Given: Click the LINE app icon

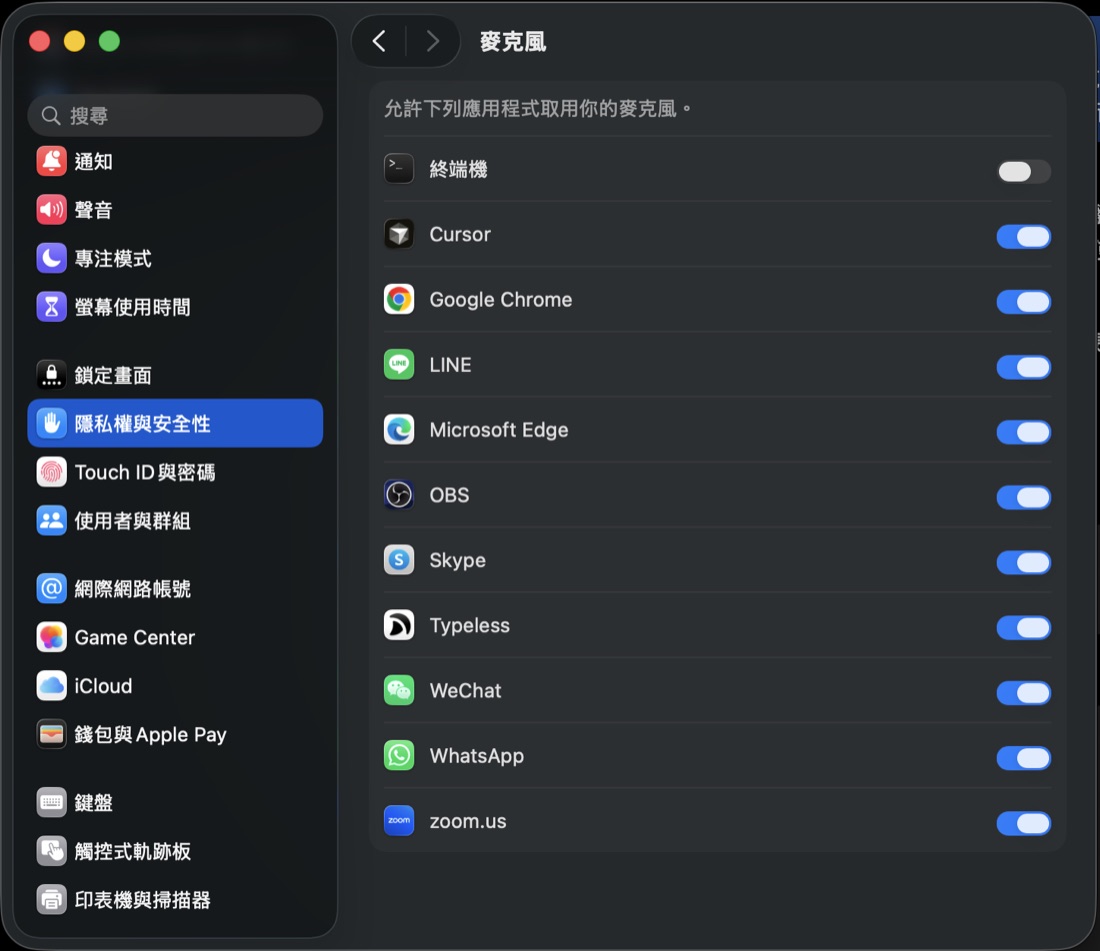Looking at the screenshot, I should coord(399,365).
